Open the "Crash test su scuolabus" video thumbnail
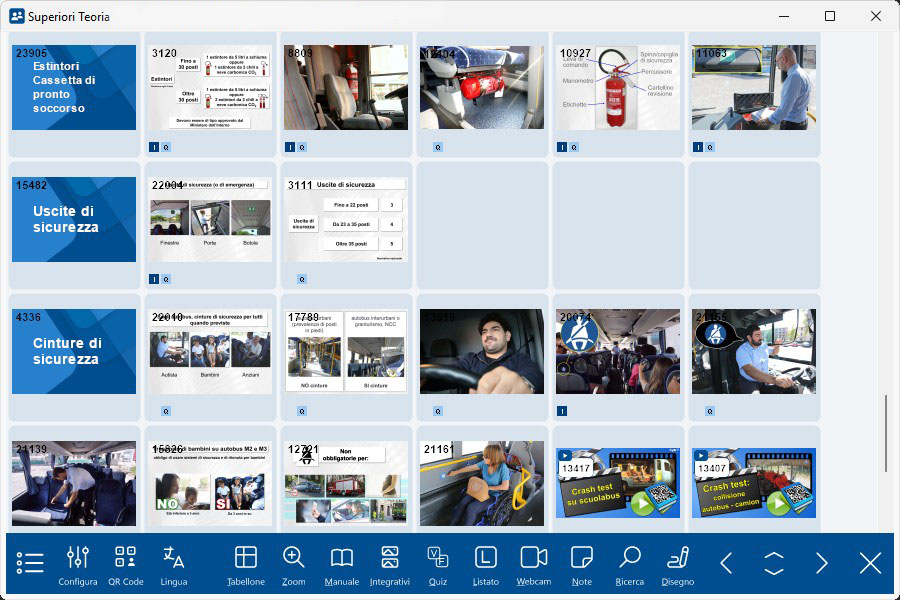The image size is (900, 600). pos(618,483)
